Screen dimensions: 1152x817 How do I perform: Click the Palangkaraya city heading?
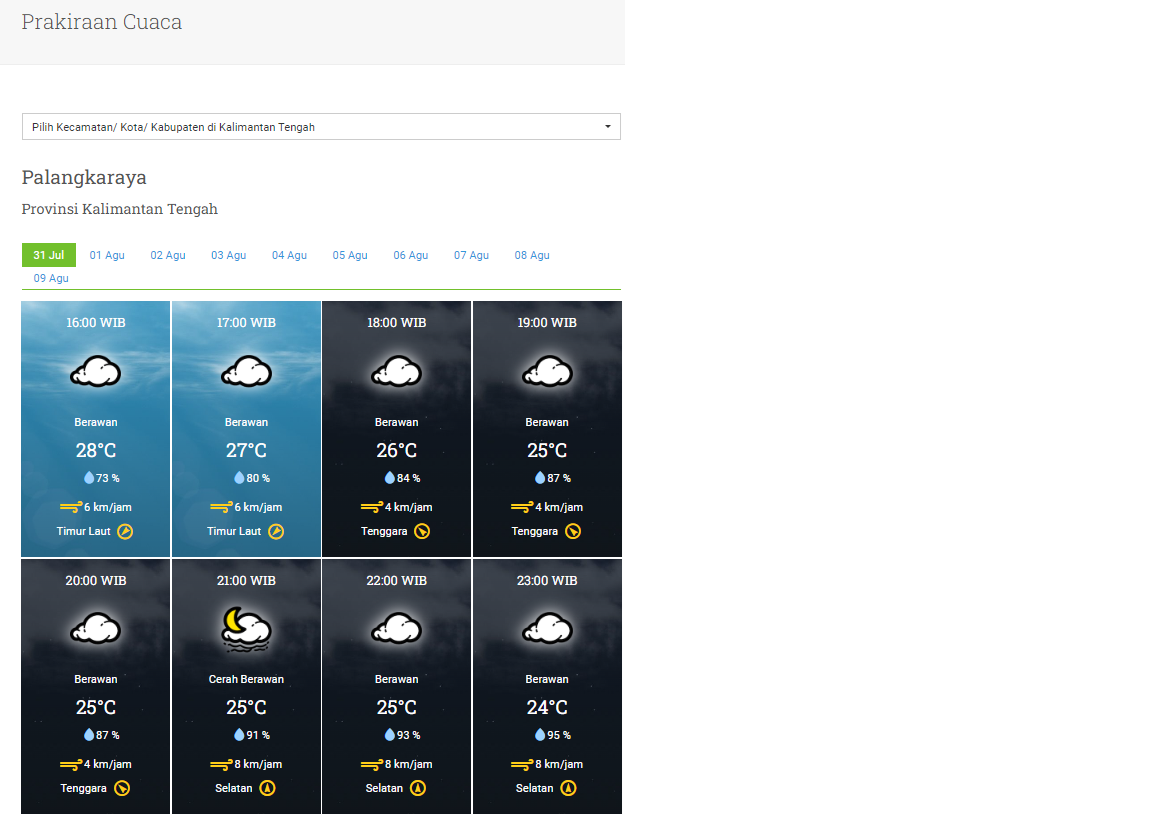point(84,178)
